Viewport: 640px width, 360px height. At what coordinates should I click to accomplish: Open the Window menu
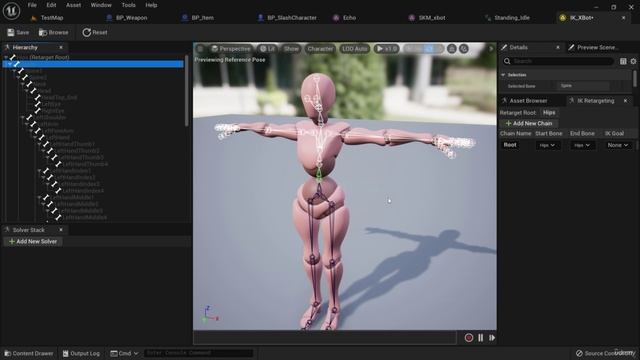click(x=101, y=5)
